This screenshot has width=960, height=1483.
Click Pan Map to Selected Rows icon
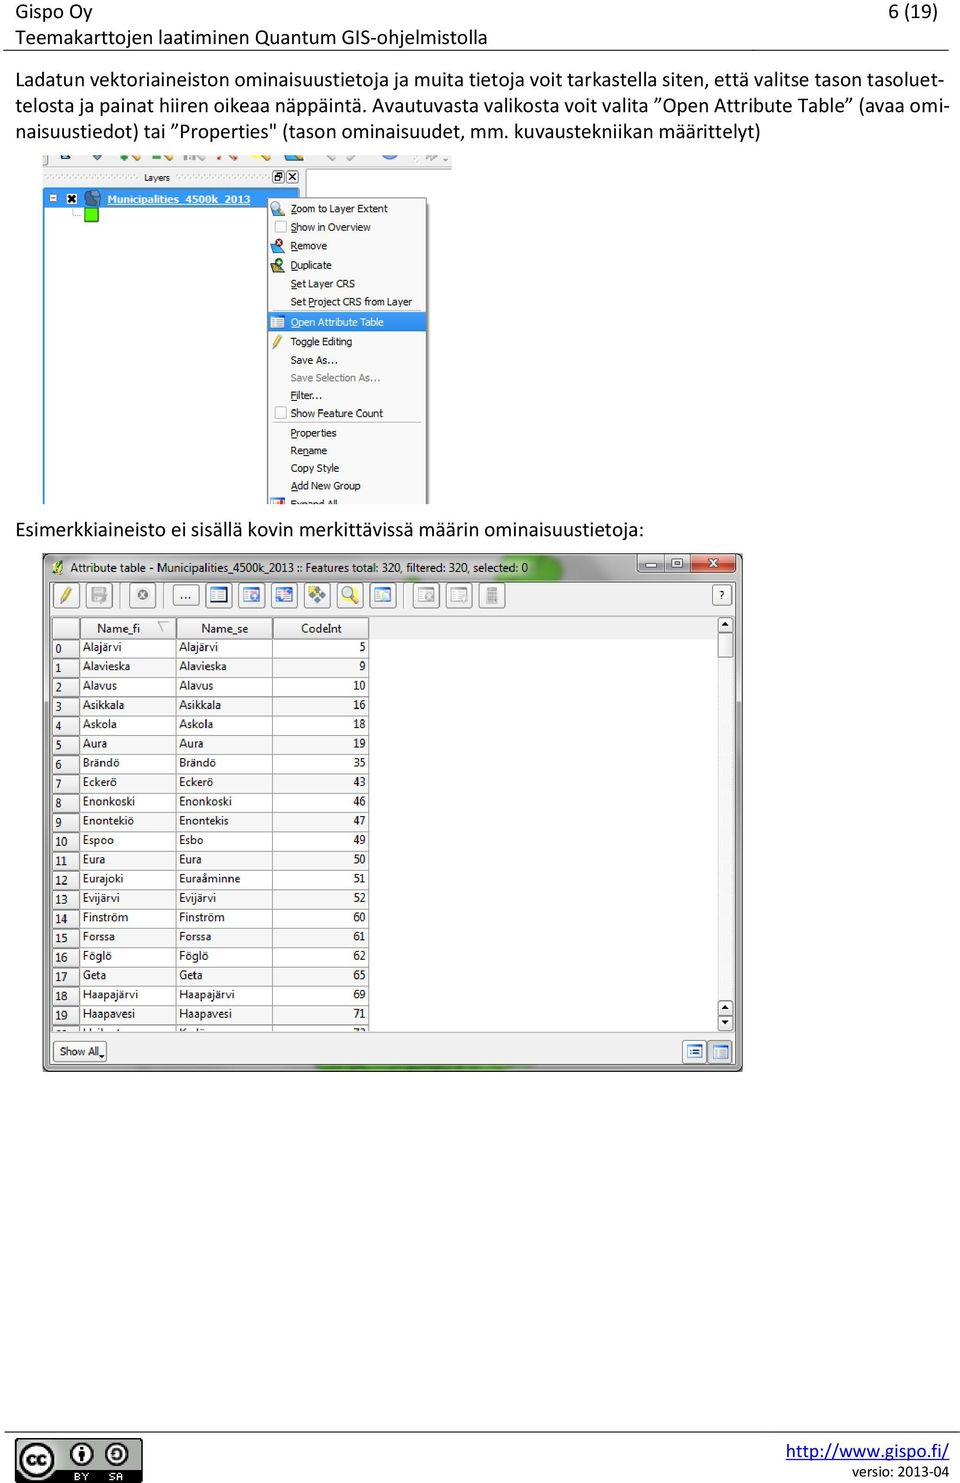(317, 595)
